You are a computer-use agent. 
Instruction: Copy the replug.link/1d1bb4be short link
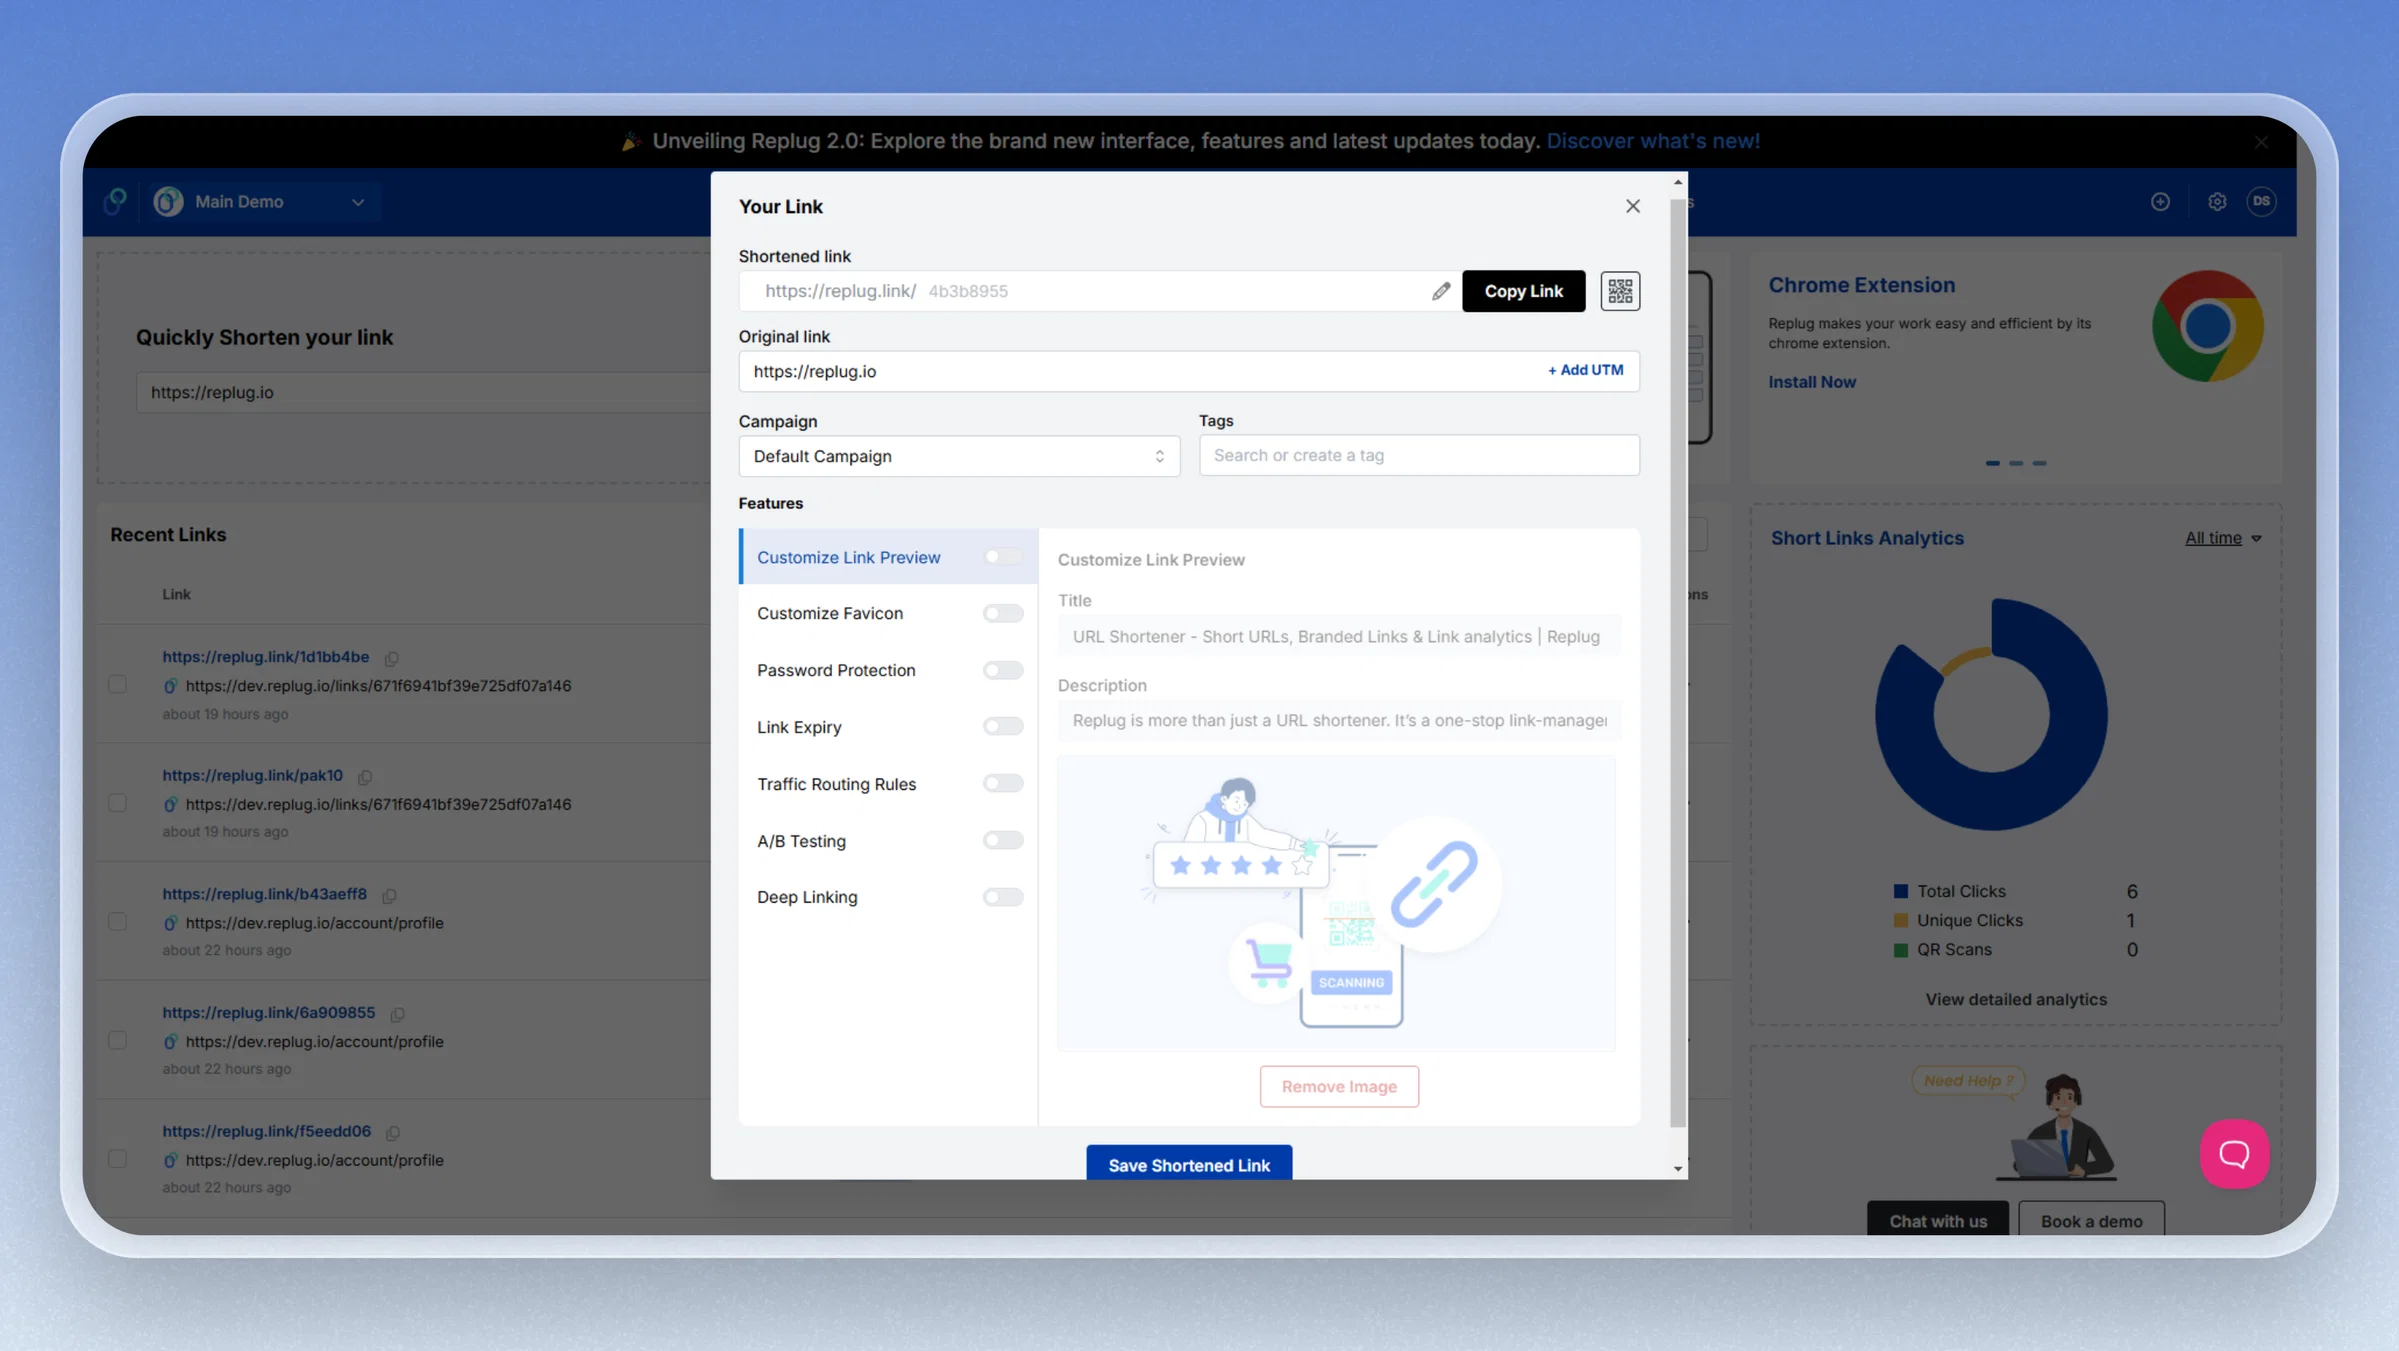click(x=392, y=658)
